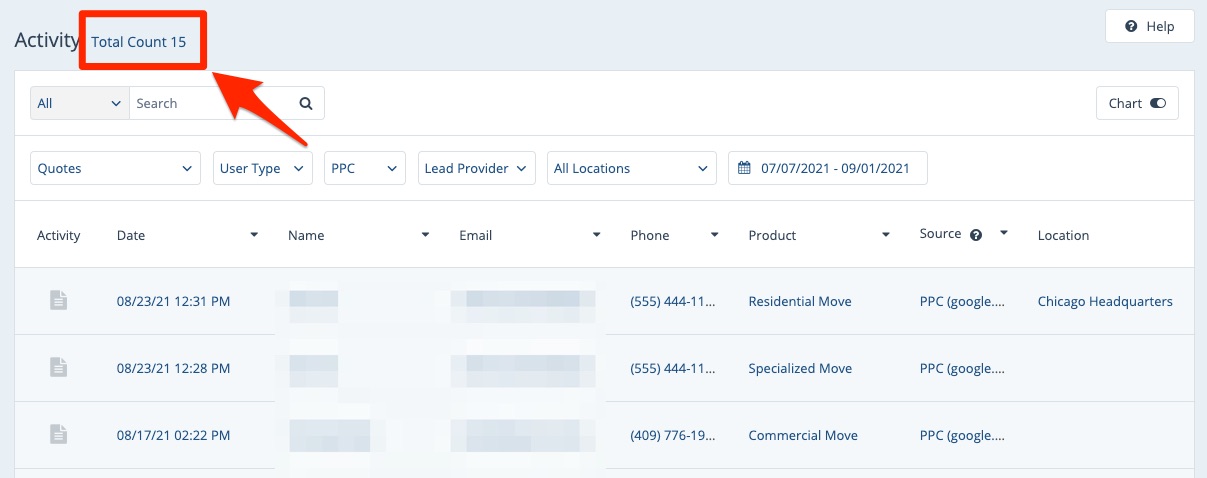Click the Chicago Headquarters location link
This screenshot has width=1207, height=478.
1104,301
